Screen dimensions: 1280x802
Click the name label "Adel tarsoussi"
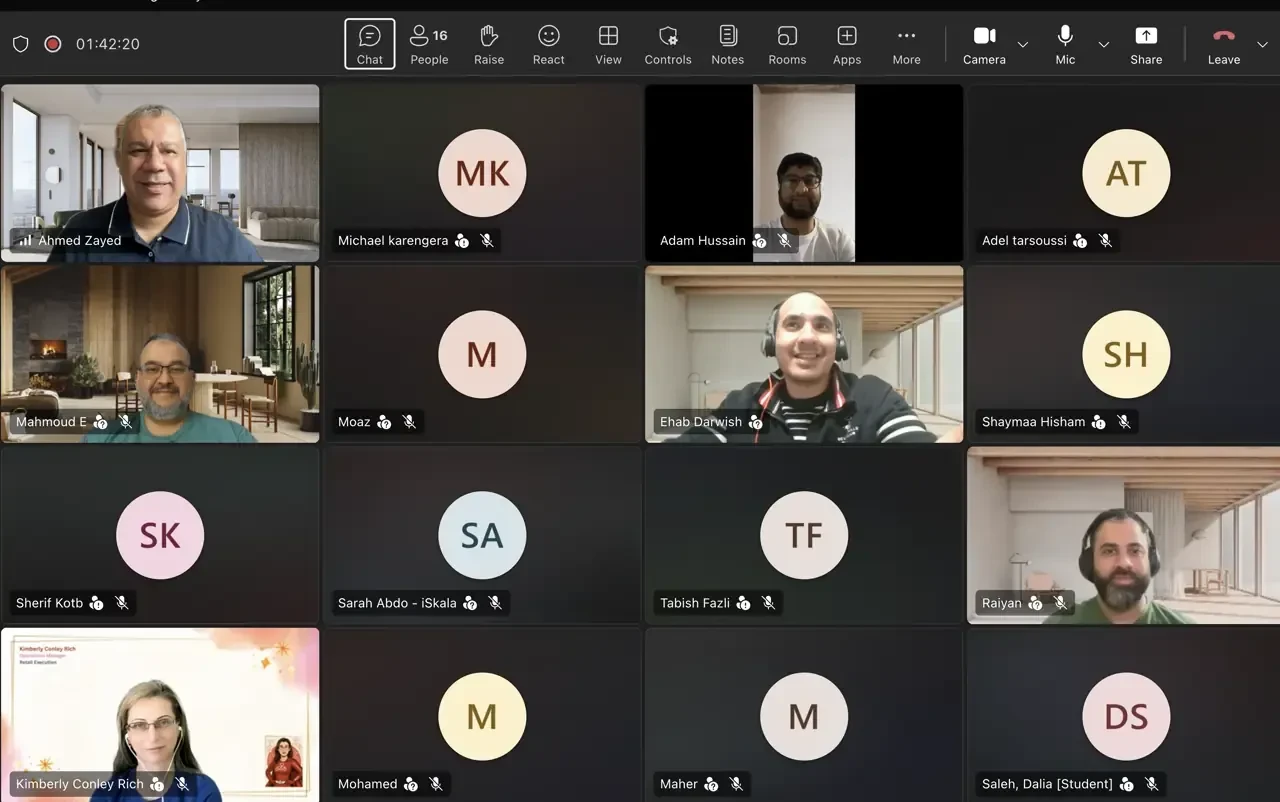1024,241
